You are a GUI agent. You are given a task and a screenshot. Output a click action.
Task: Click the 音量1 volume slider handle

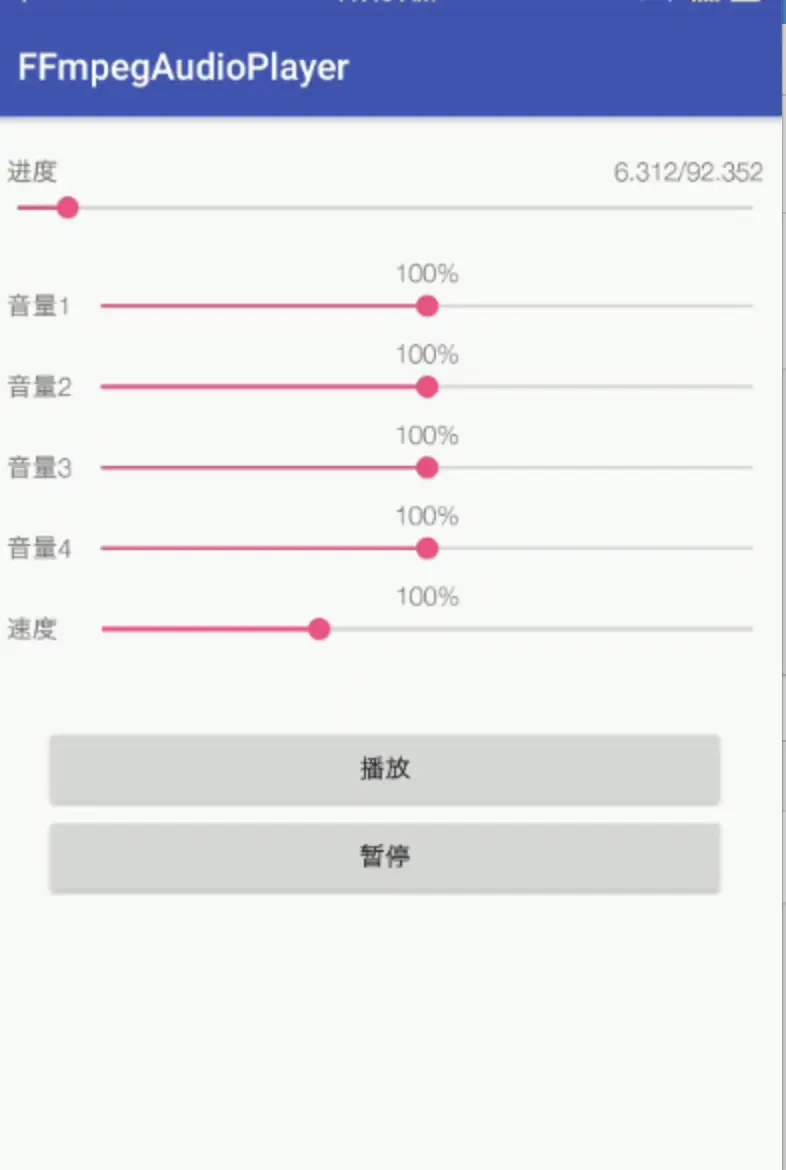pos(427,306)
